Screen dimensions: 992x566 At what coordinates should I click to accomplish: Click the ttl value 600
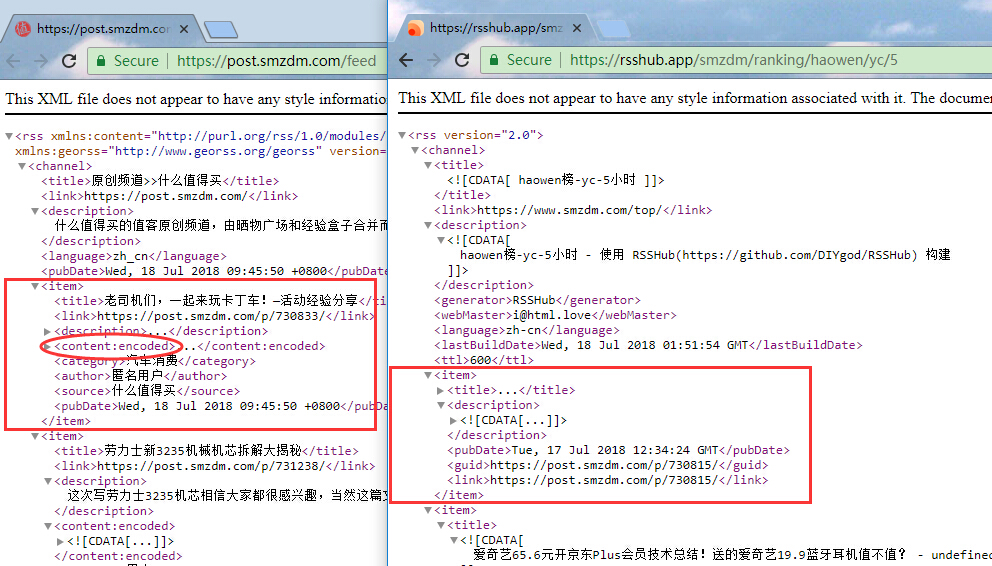click(x=481, y=360)
